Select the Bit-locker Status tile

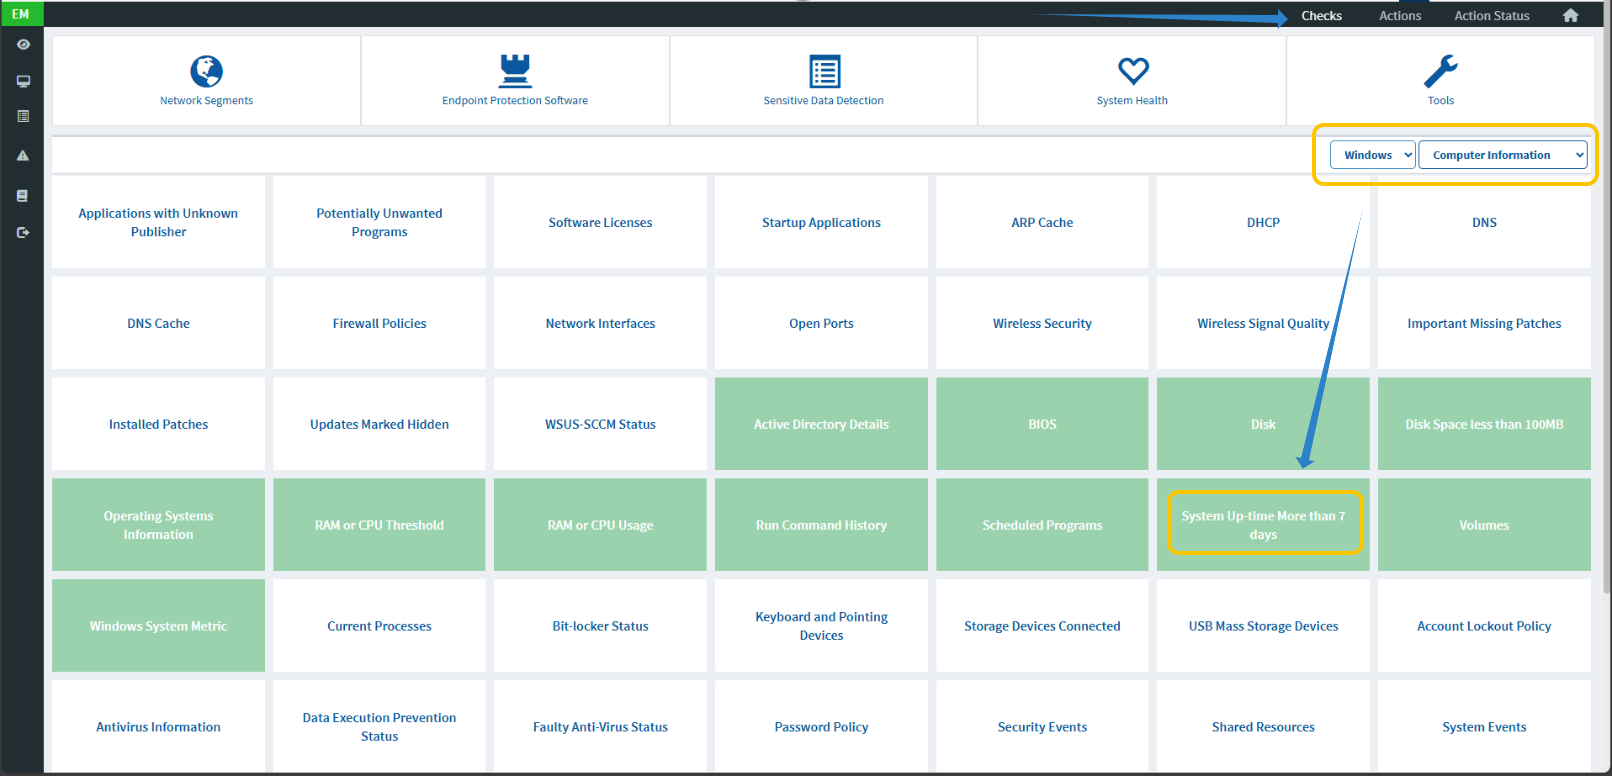pyautogui.click(x=600, y=626)
